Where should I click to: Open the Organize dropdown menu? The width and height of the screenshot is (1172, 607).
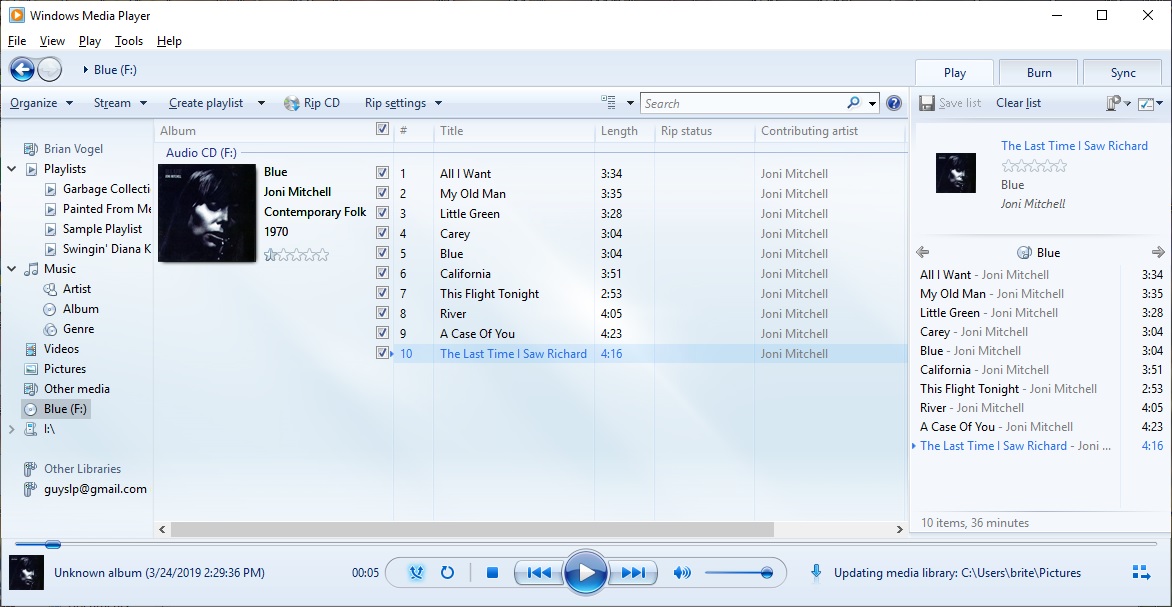coord(41,103)
